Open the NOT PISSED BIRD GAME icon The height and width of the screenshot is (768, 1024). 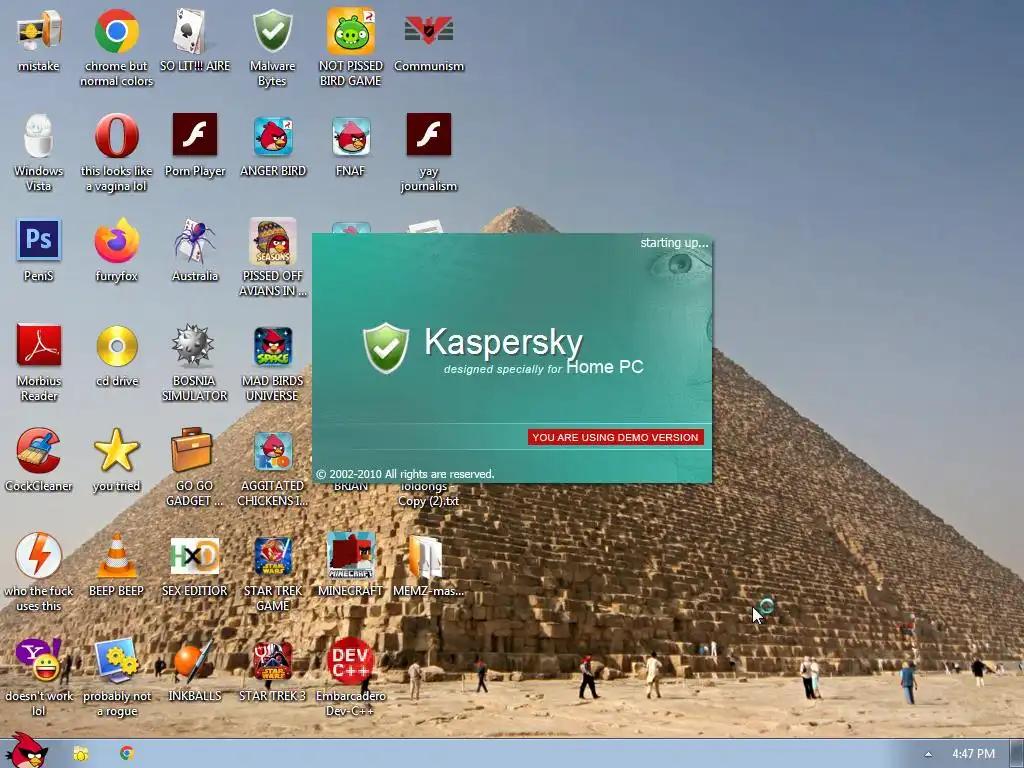point(351,31)
